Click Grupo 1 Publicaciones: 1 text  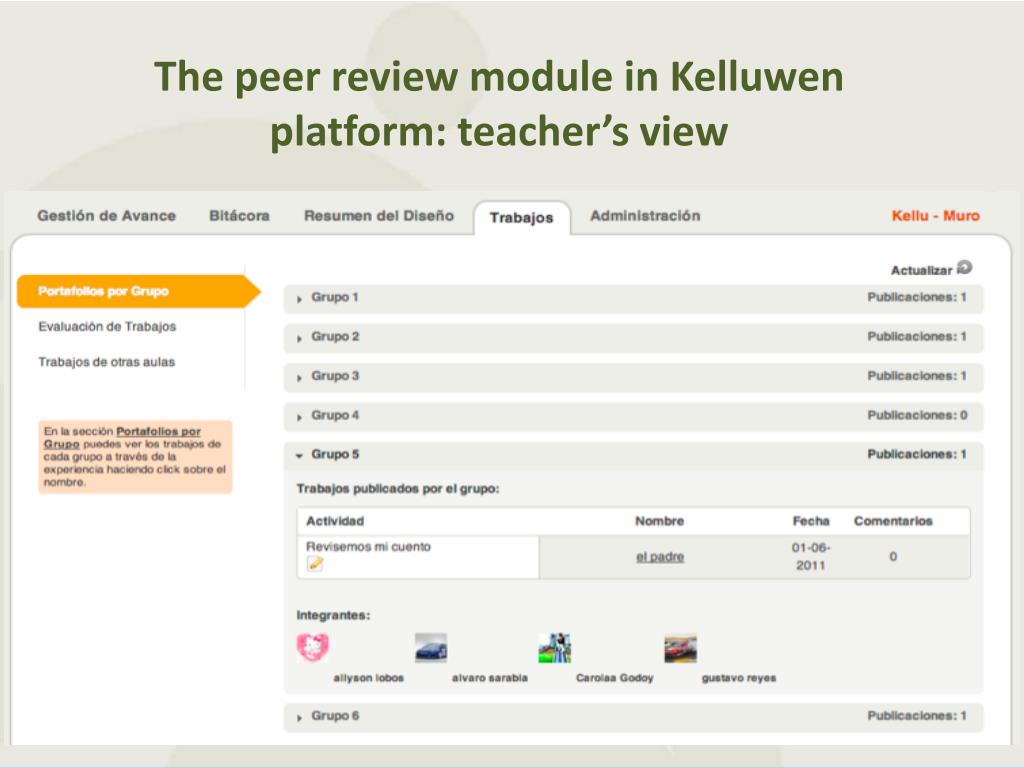click(x=917, y=297)
